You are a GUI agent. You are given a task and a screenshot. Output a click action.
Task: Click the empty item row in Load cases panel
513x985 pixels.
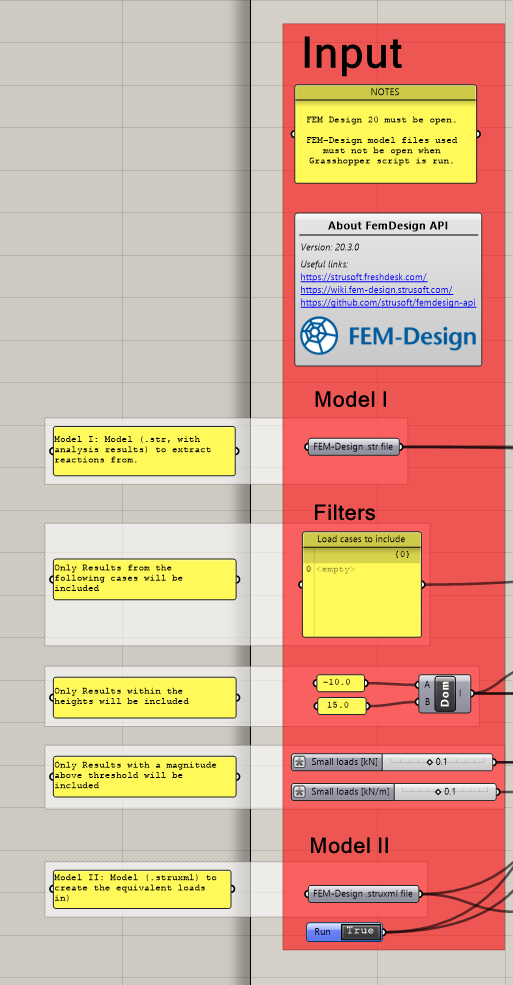tap(362, 569)
